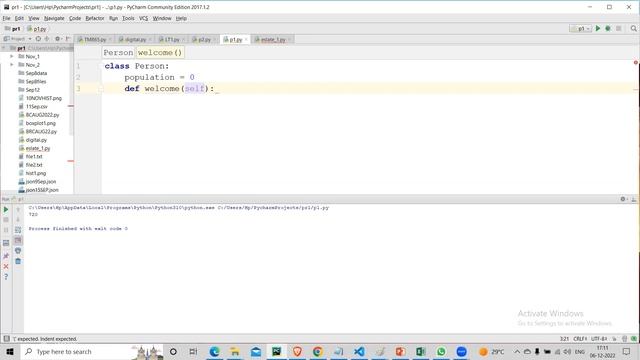Click p1.py breadcrumb in navigation bar
This screenshot has width=640, height=360.
37,29
